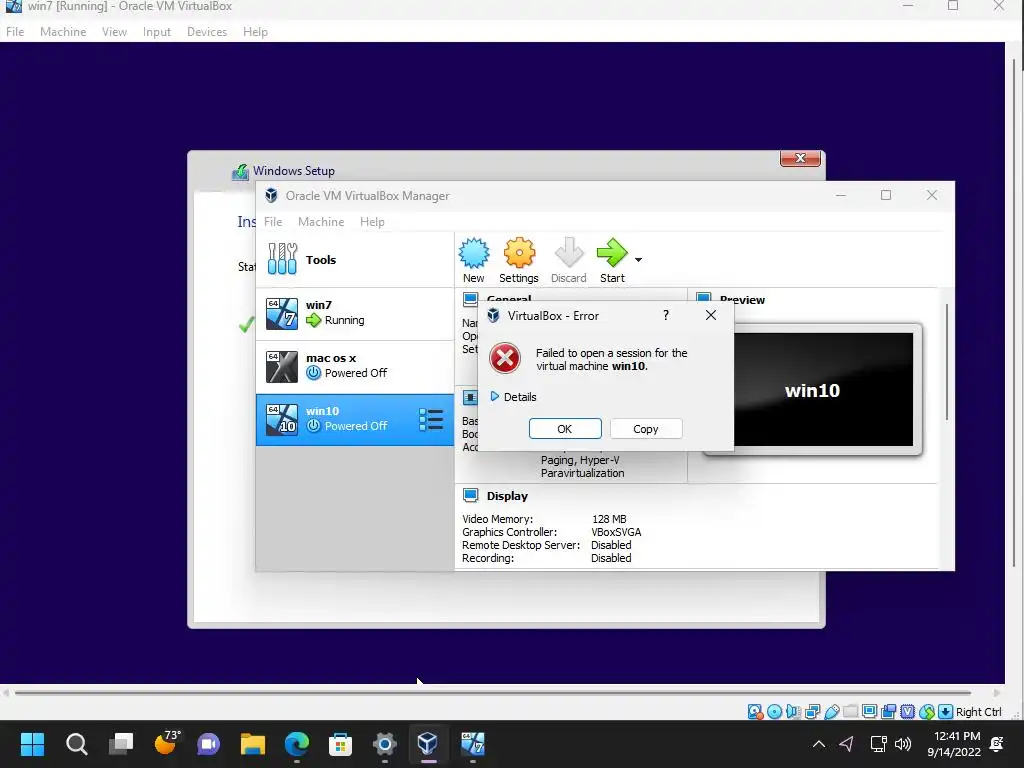The image size is (1024, 768).
Task: Select the mac os x machine entry
Action: [x=355, y=366]
